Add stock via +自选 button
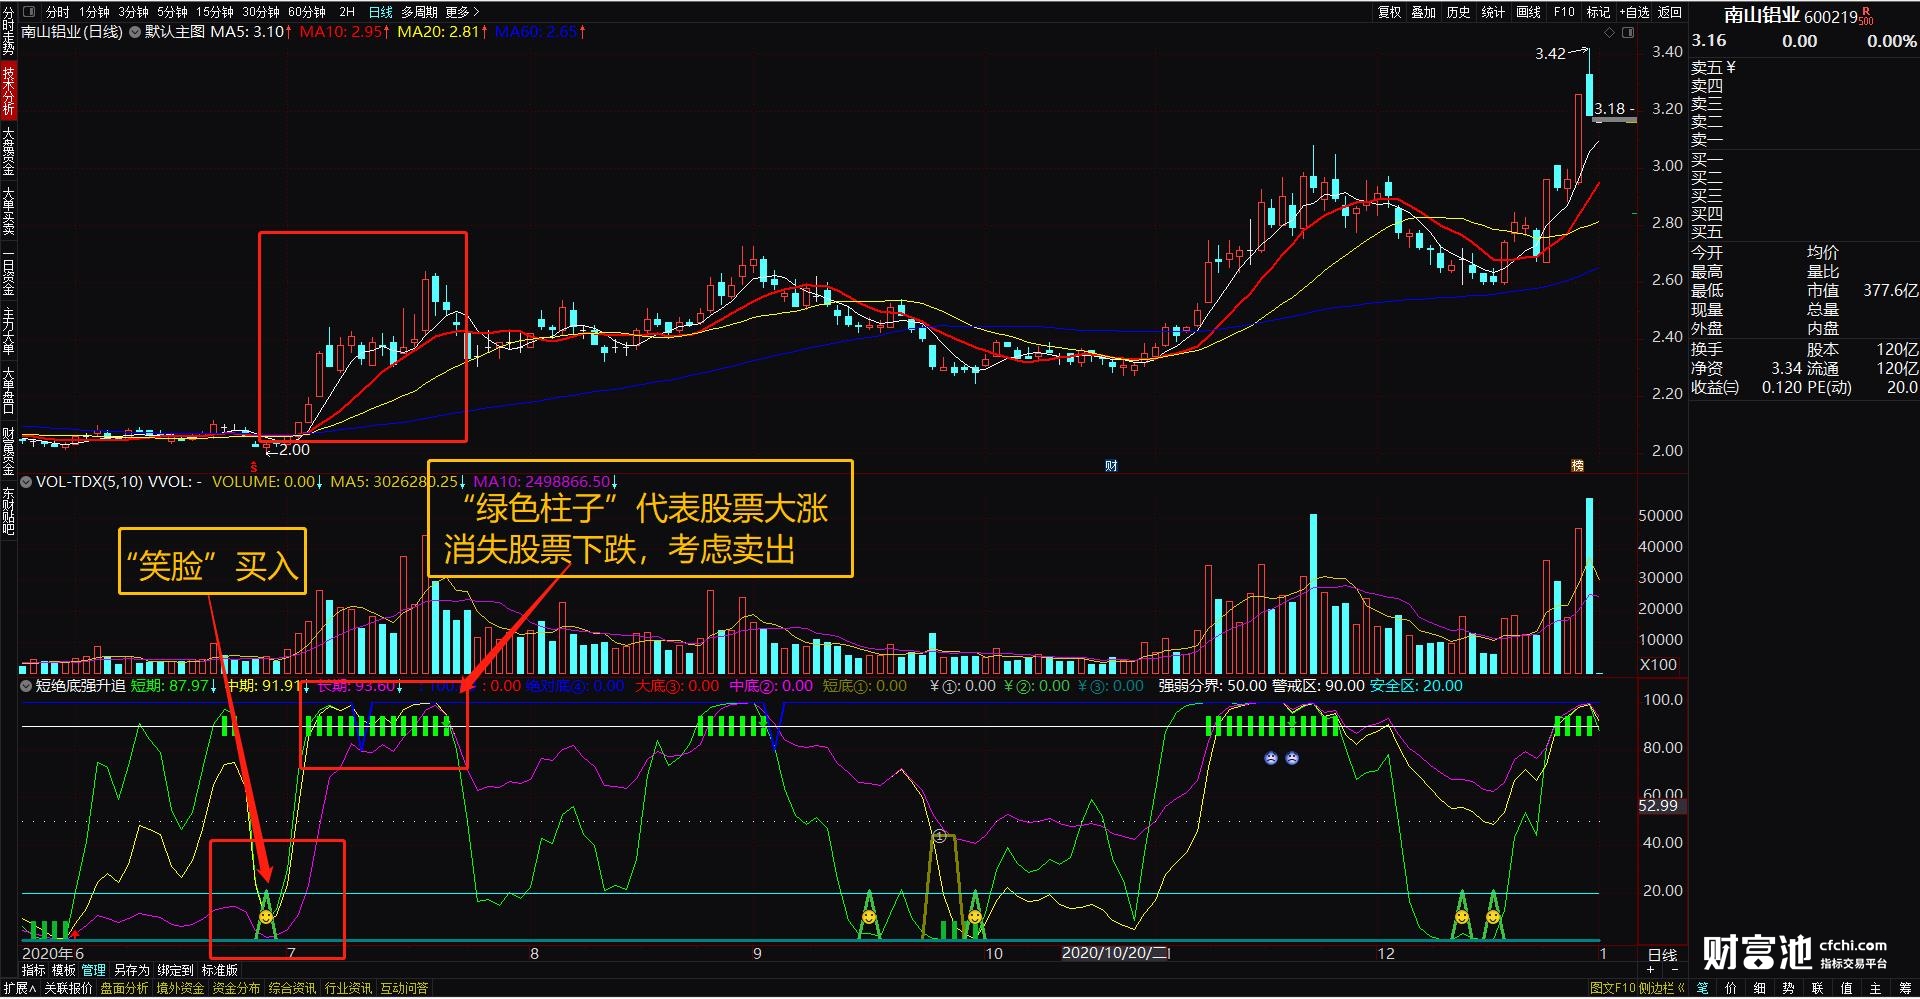The height and width of the screenshot is (999, 1920). tap(1634, 12)
